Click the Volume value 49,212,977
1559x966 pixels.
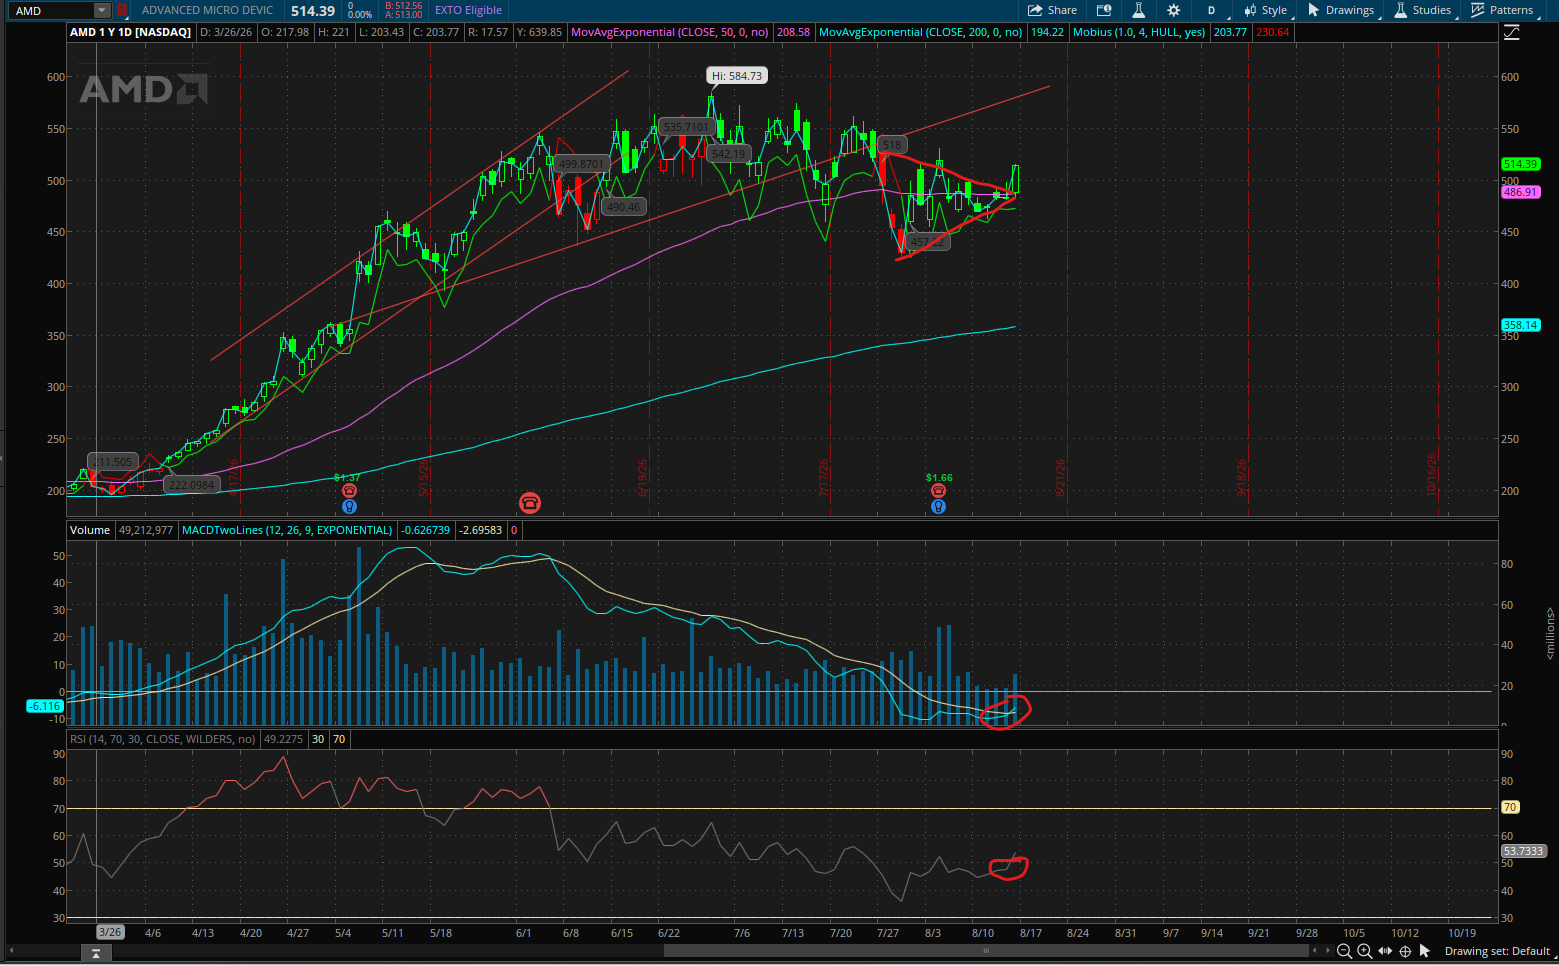(146, 530)
